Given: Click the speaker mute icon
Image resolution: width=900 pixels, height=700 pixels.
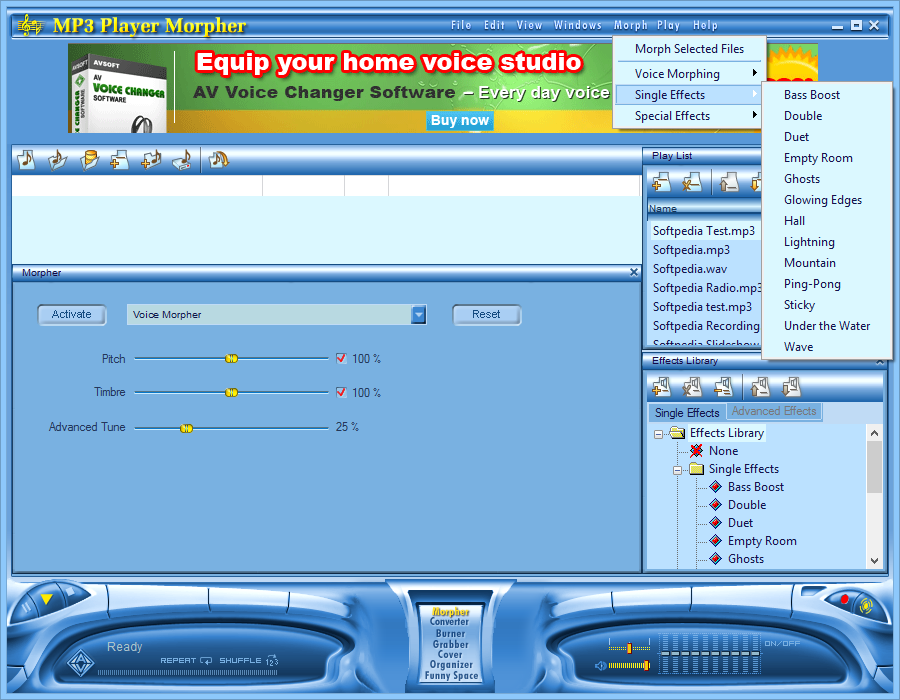Looking at the screenshot, I should [x=600, y=666].
